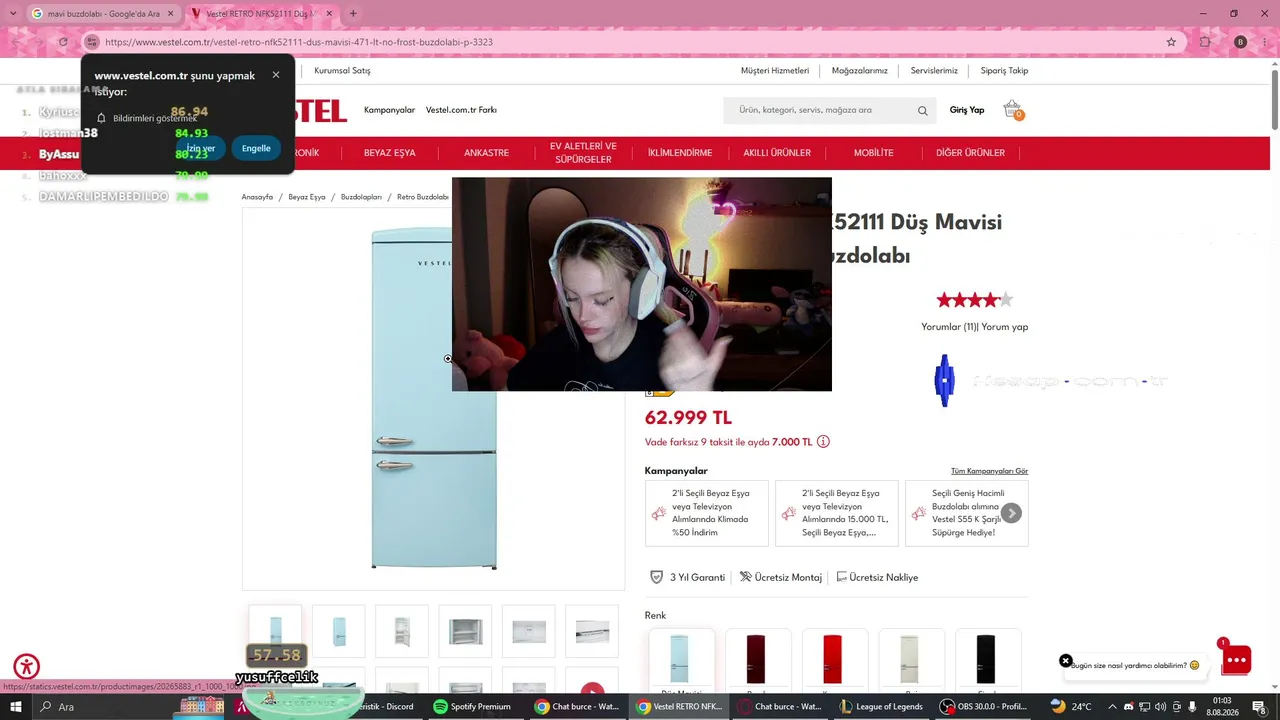Open 'Vestel.com.tr Farkı' link
The height and width of the screenshot is (720, 1280).
(x=461, y=110)
